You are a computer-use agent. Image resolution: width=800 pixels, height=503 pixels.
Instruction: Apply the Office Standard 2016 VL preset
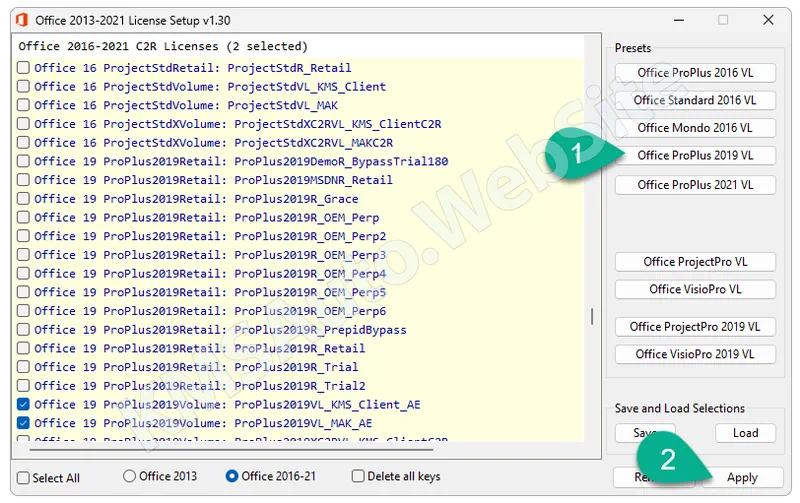tap(695, 100)
